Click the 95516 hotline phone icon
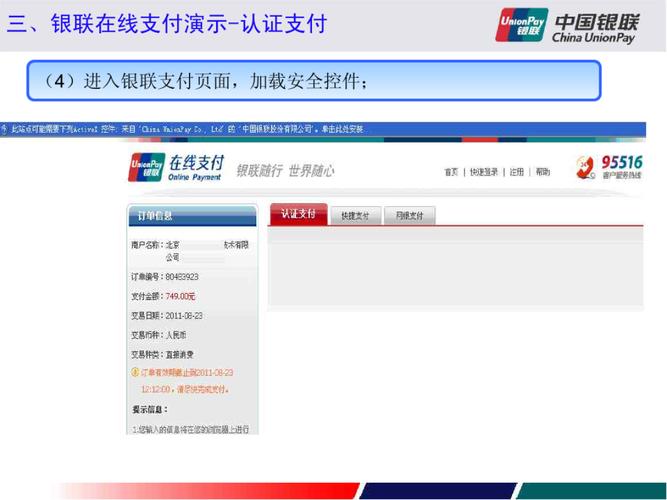The height and width of the screenshot is (500, 667). pos(586,168)
